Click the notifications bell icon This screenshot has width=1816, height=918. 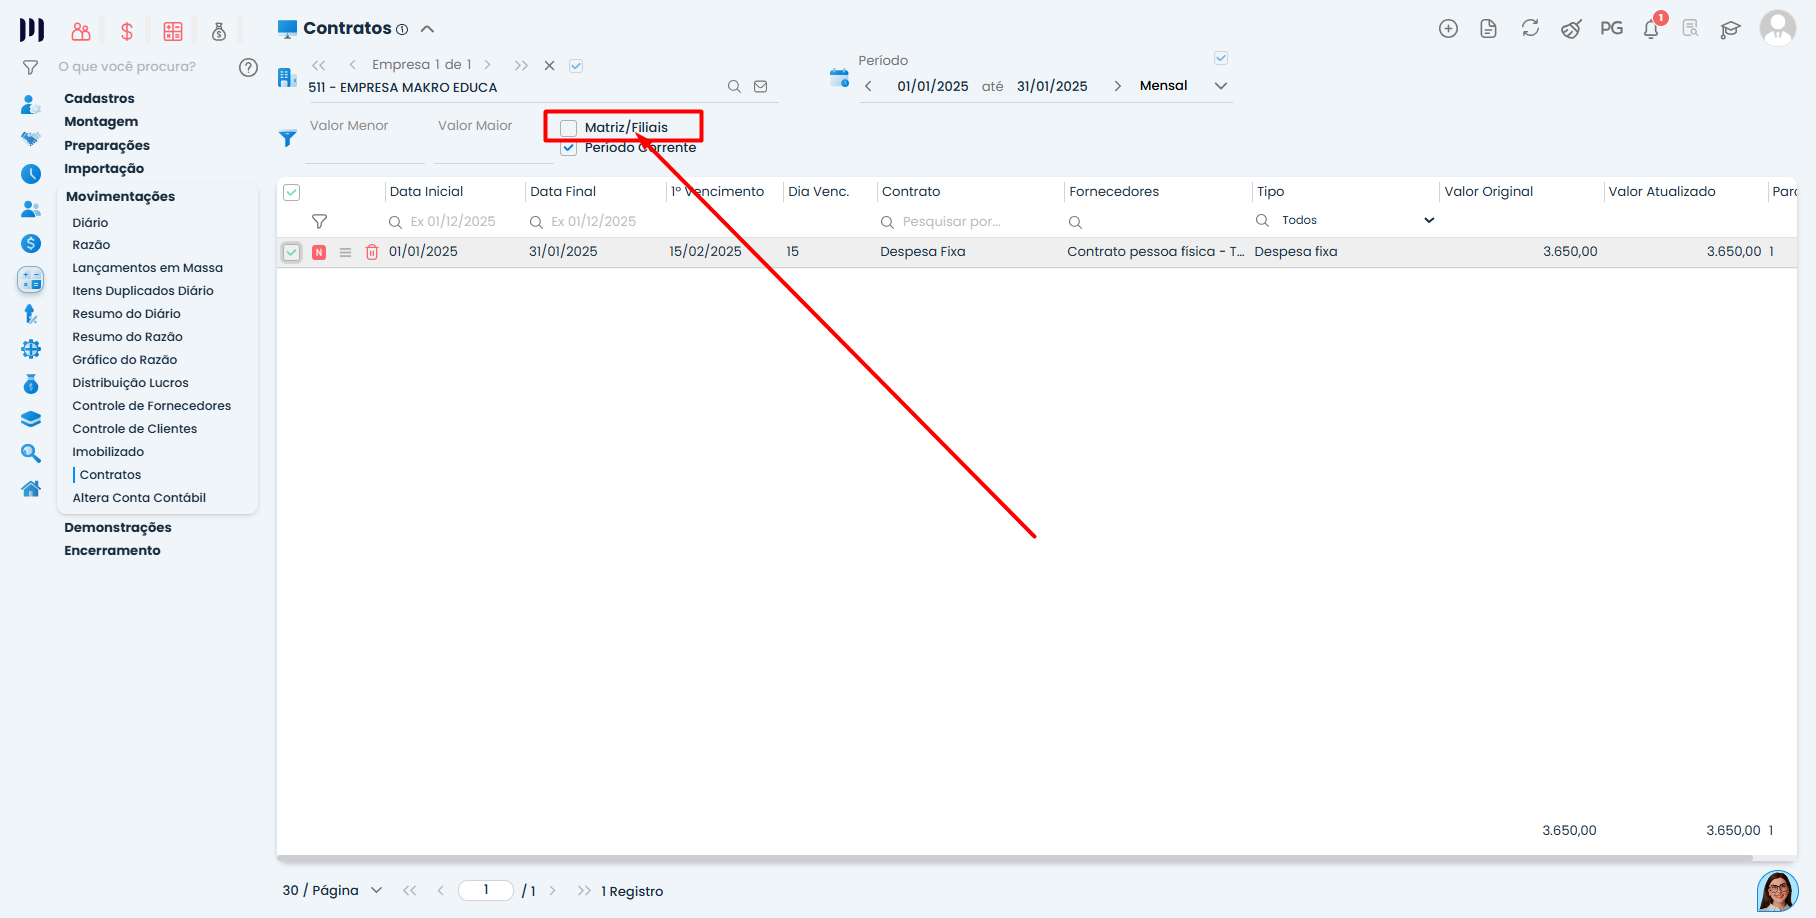1651,29
